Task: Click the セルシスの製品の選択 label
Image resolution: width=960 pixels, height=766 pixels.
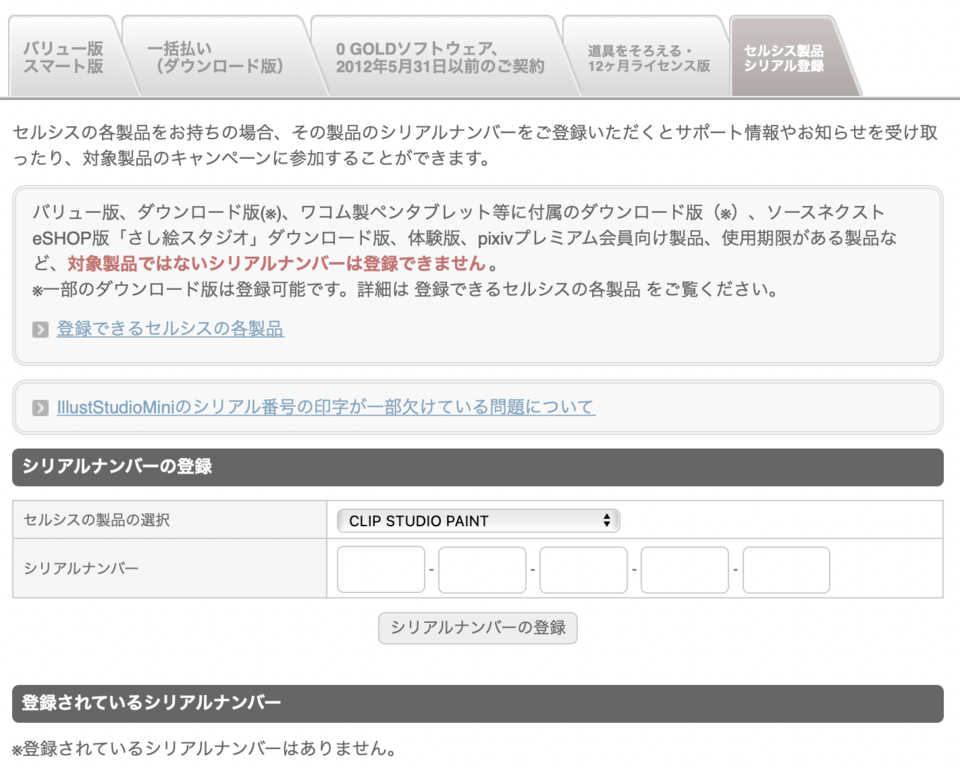Action: tap(96, 520)
